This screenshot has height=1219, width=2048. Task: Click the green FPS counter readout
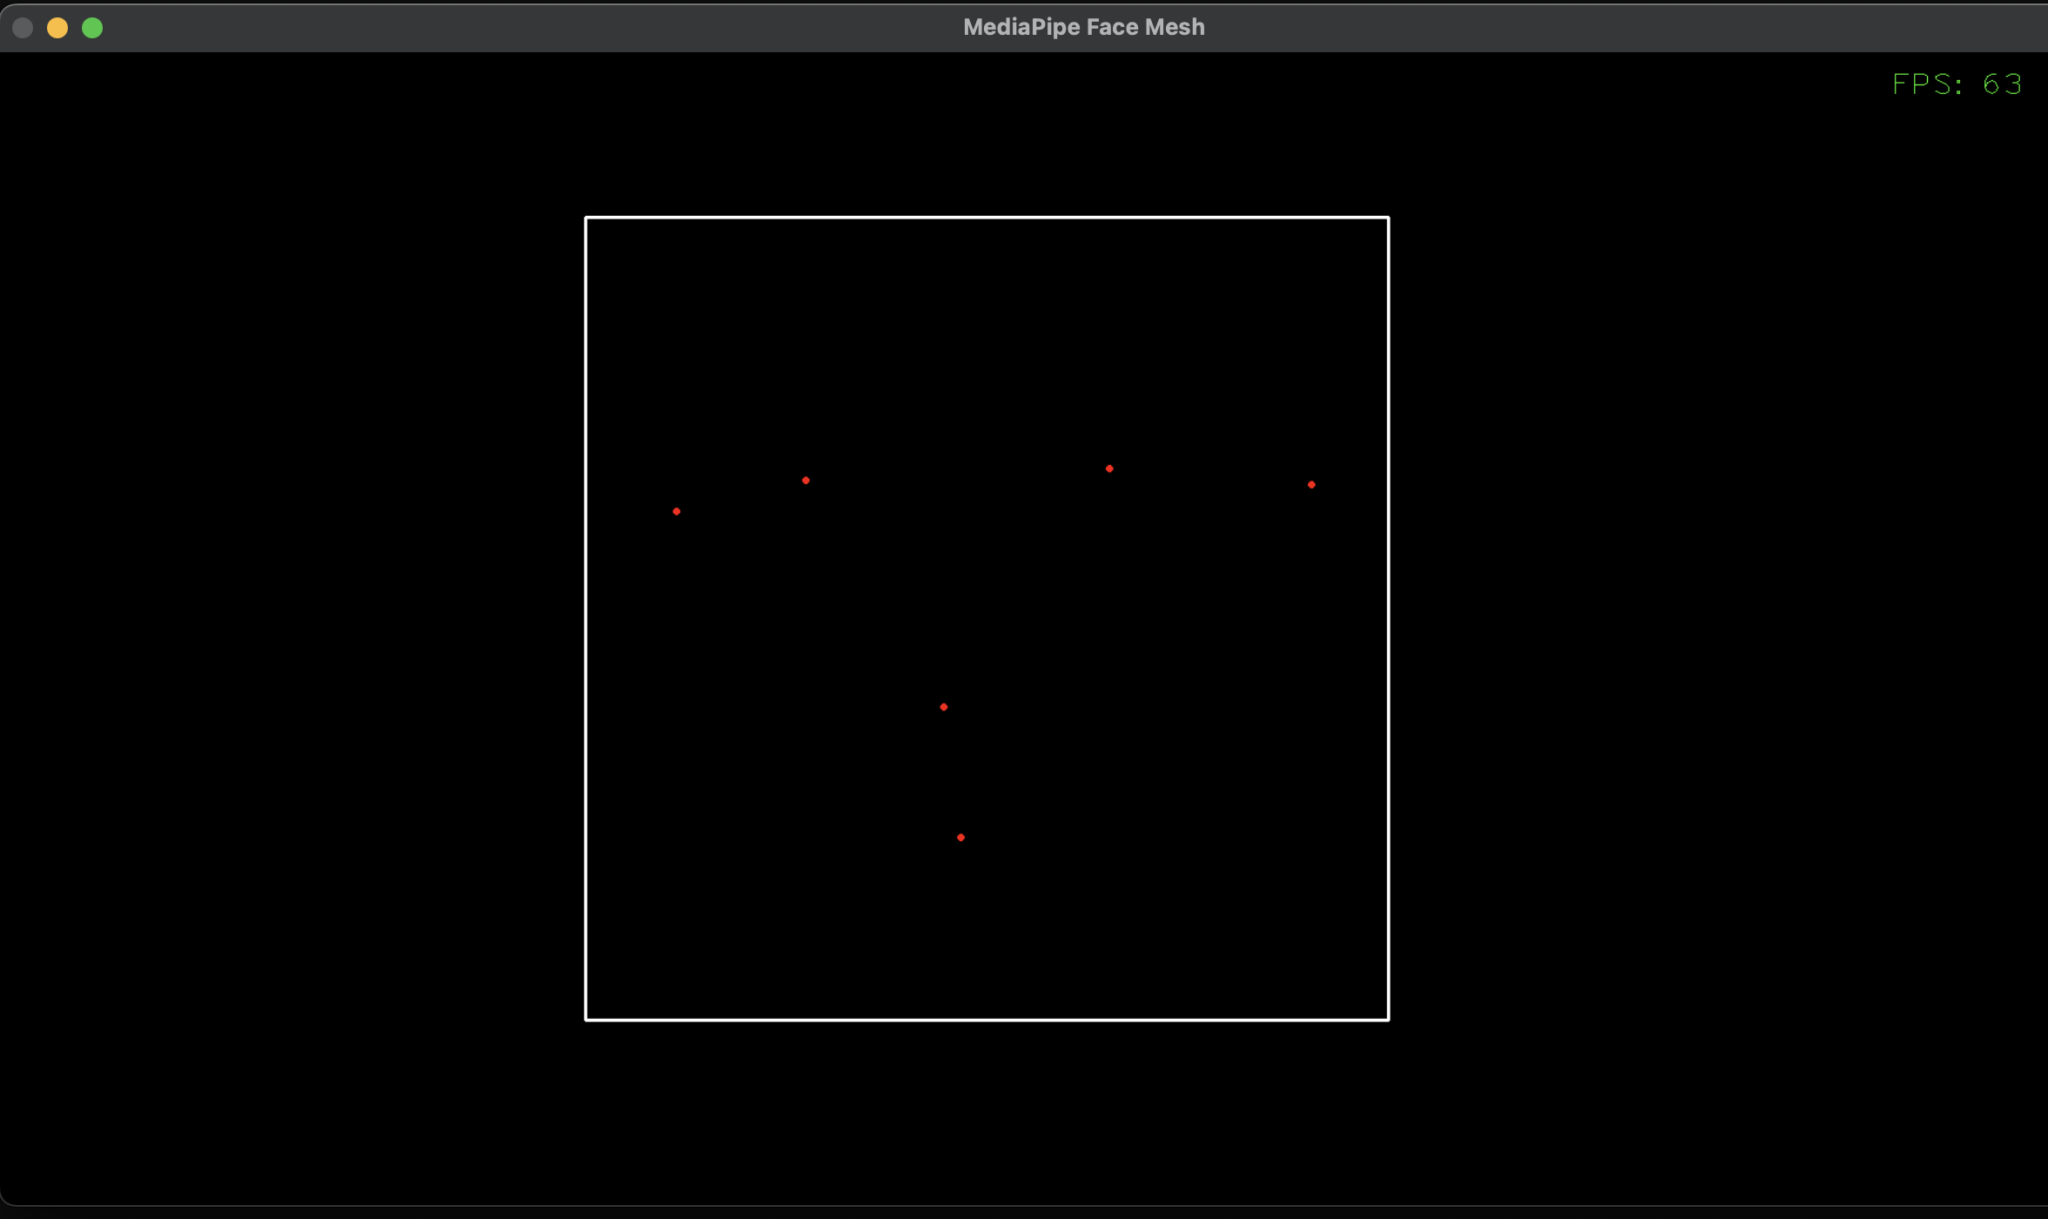pos(1957,84)
